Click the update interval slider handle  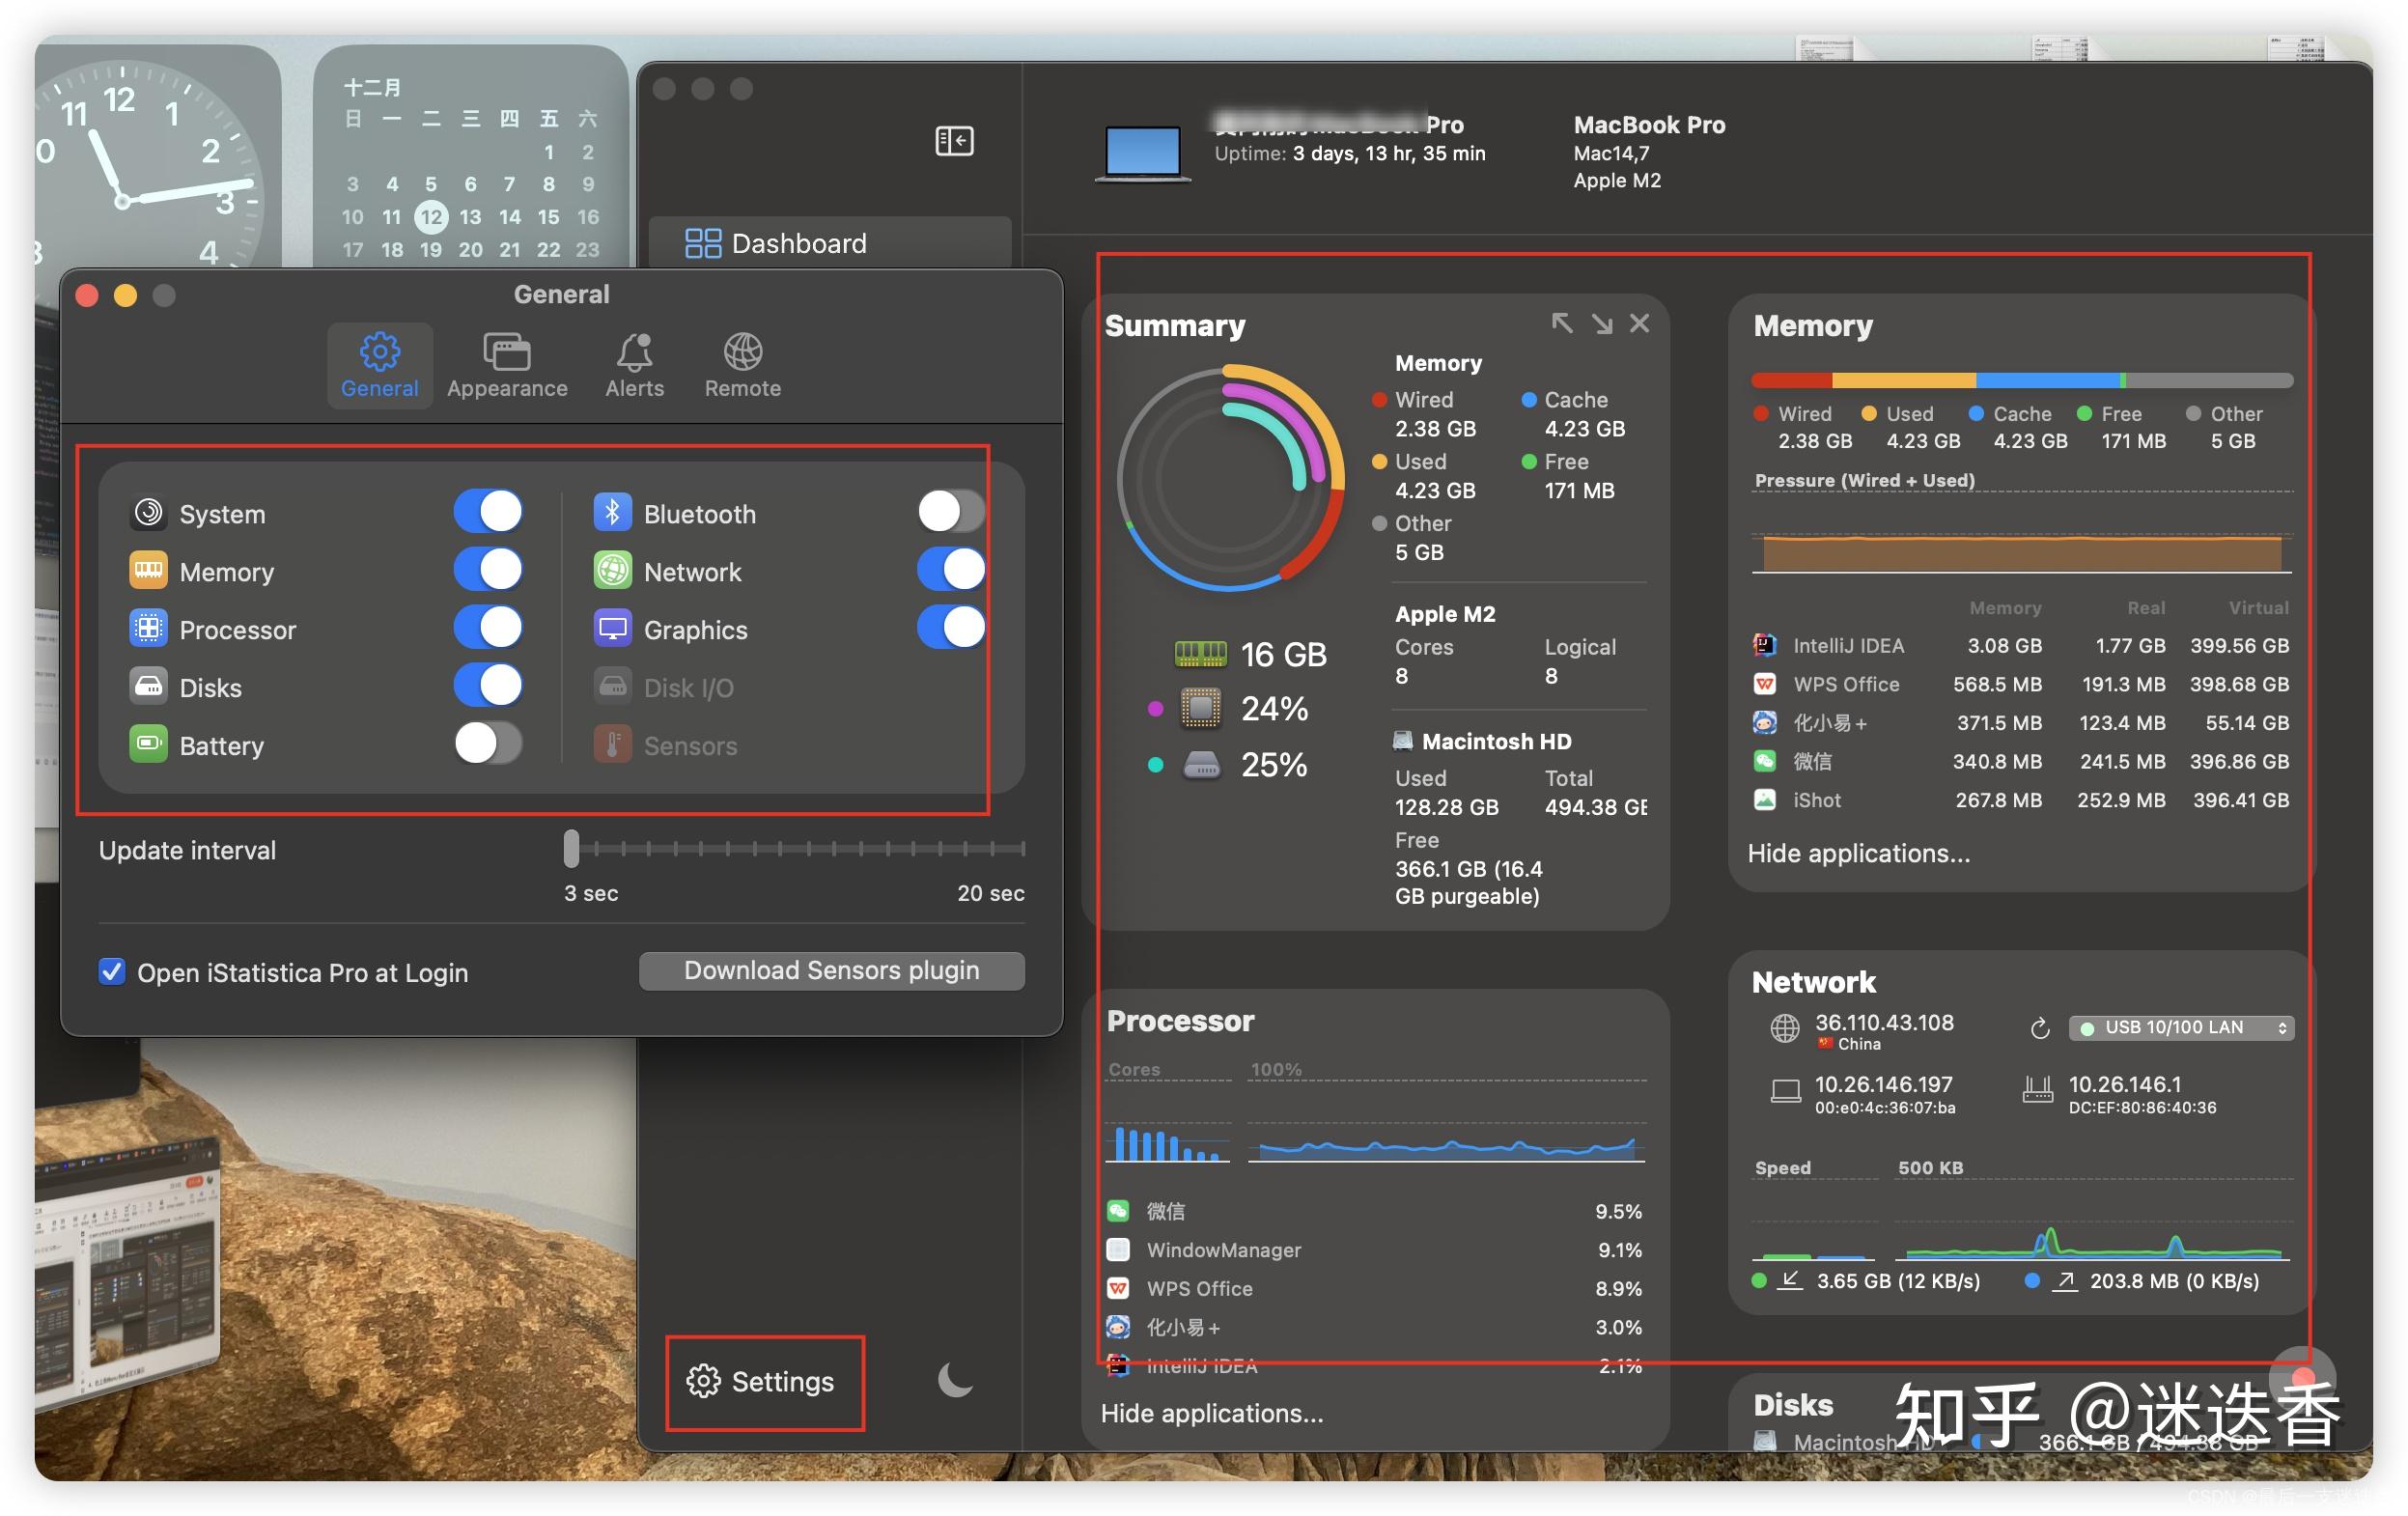[571, 849]
